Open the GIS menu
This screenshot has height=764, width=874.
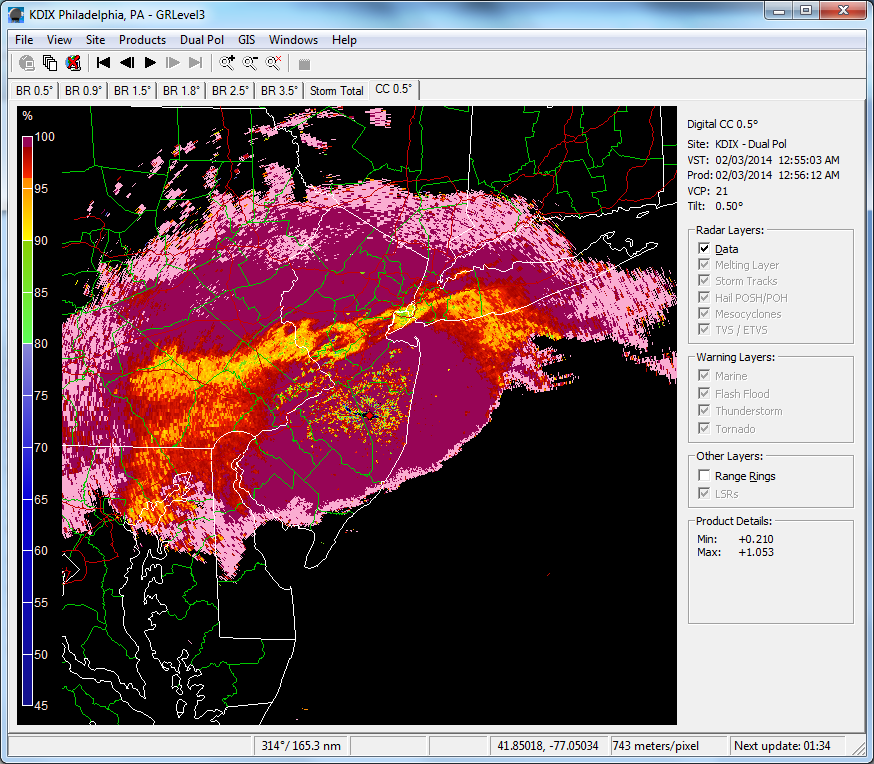click(x=246, y=40)
